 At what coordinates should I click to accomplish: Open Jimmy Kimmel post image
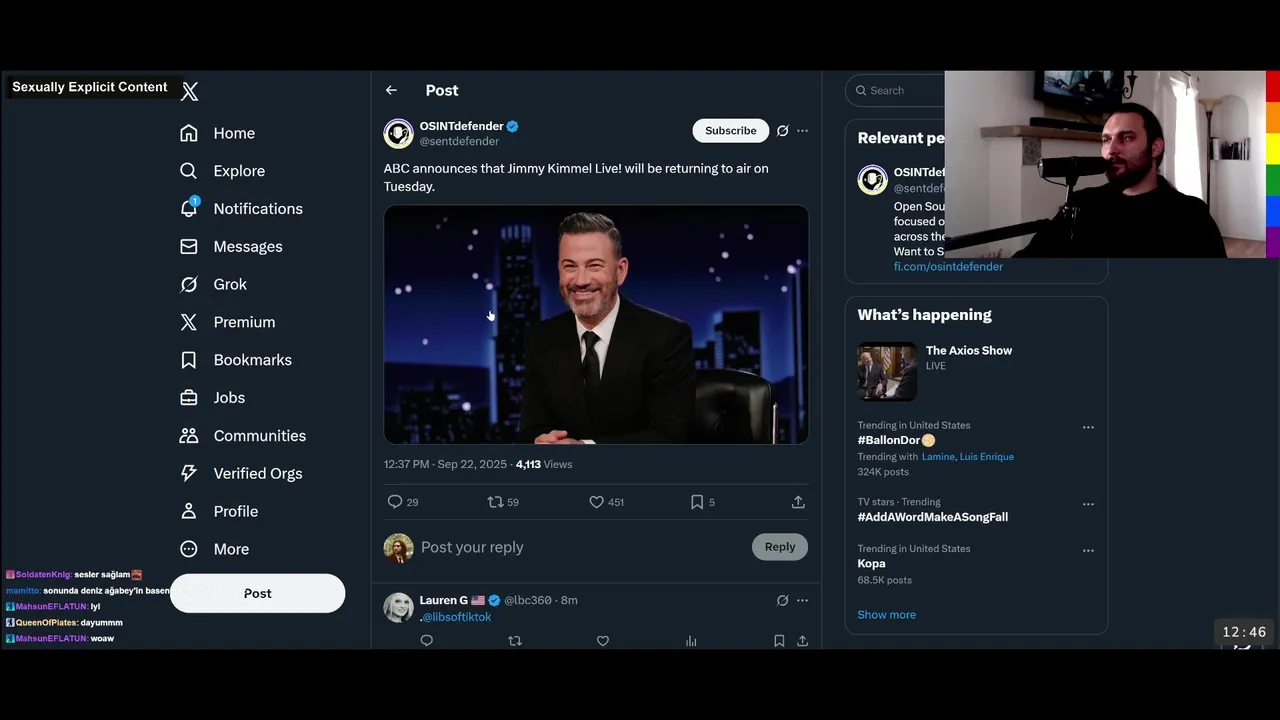[596, 324]
